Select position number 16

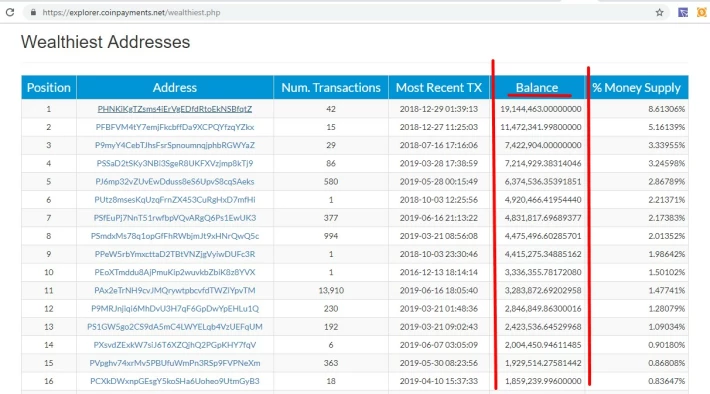point(49,381)
